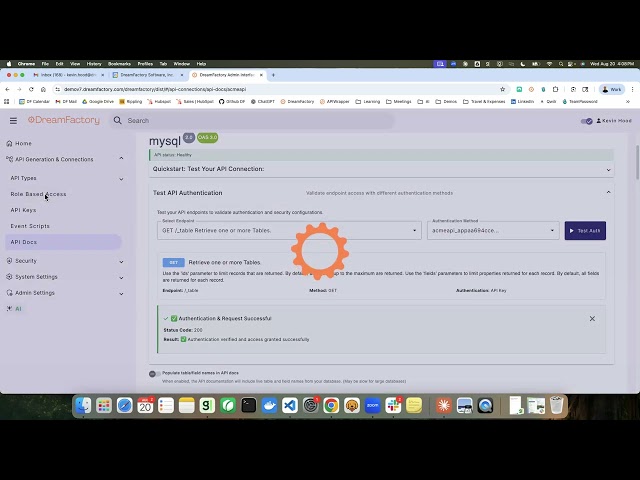The width and height of the screenshot is (640, 480).
Task: Enable Populate table/field names in API docs
Action: 155,373
